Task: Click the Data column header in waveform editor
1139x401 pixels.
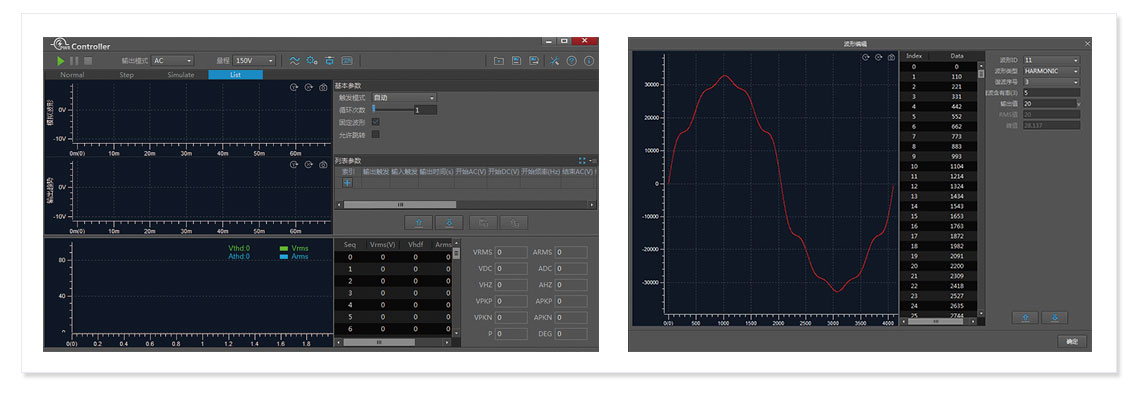Action: point(957,55)
